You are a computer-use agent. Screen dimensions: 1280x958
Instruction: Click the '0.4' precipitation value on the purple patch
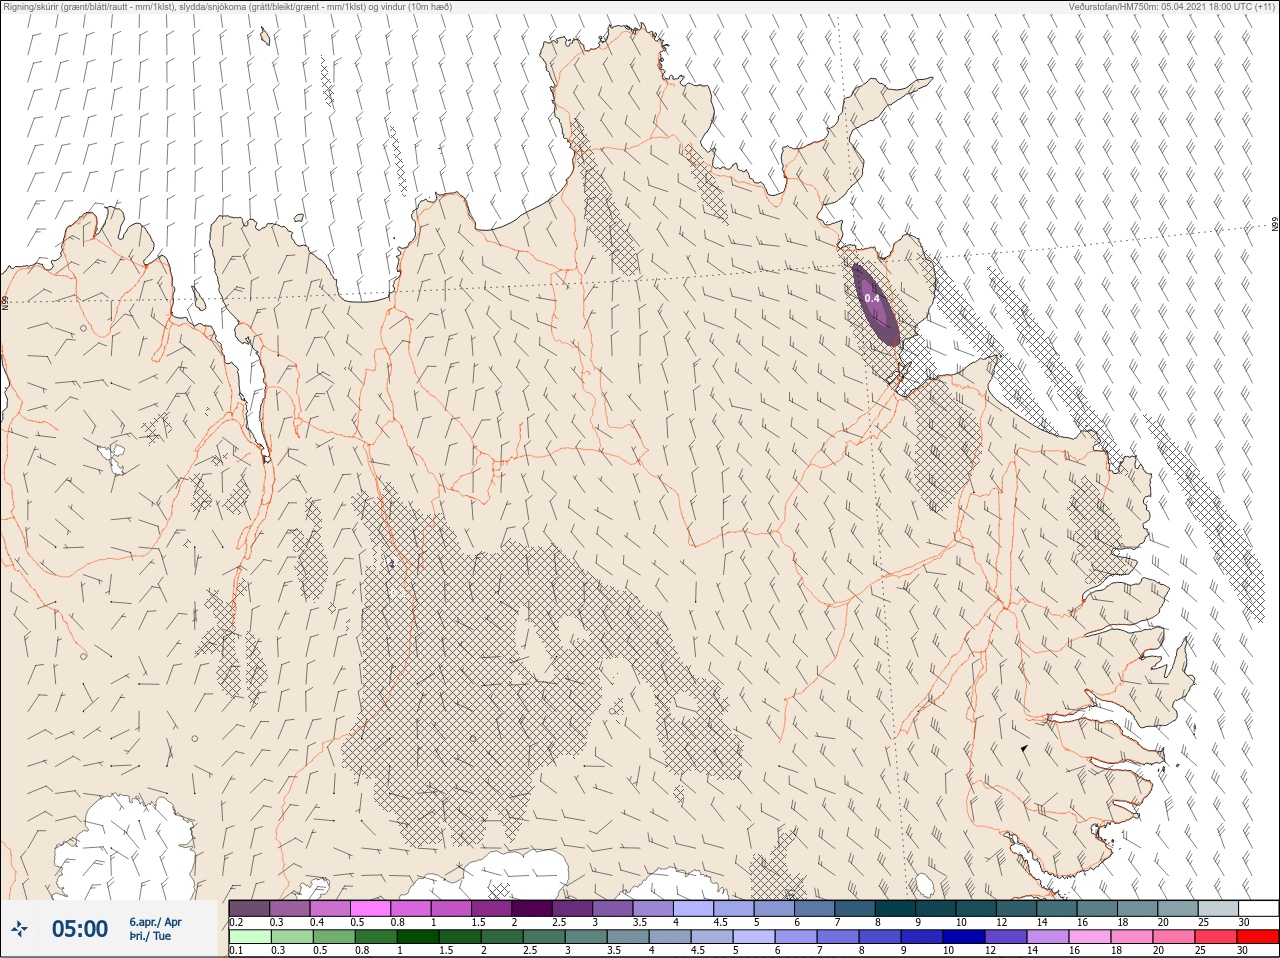pyautogui.click(x=872, y=298)
